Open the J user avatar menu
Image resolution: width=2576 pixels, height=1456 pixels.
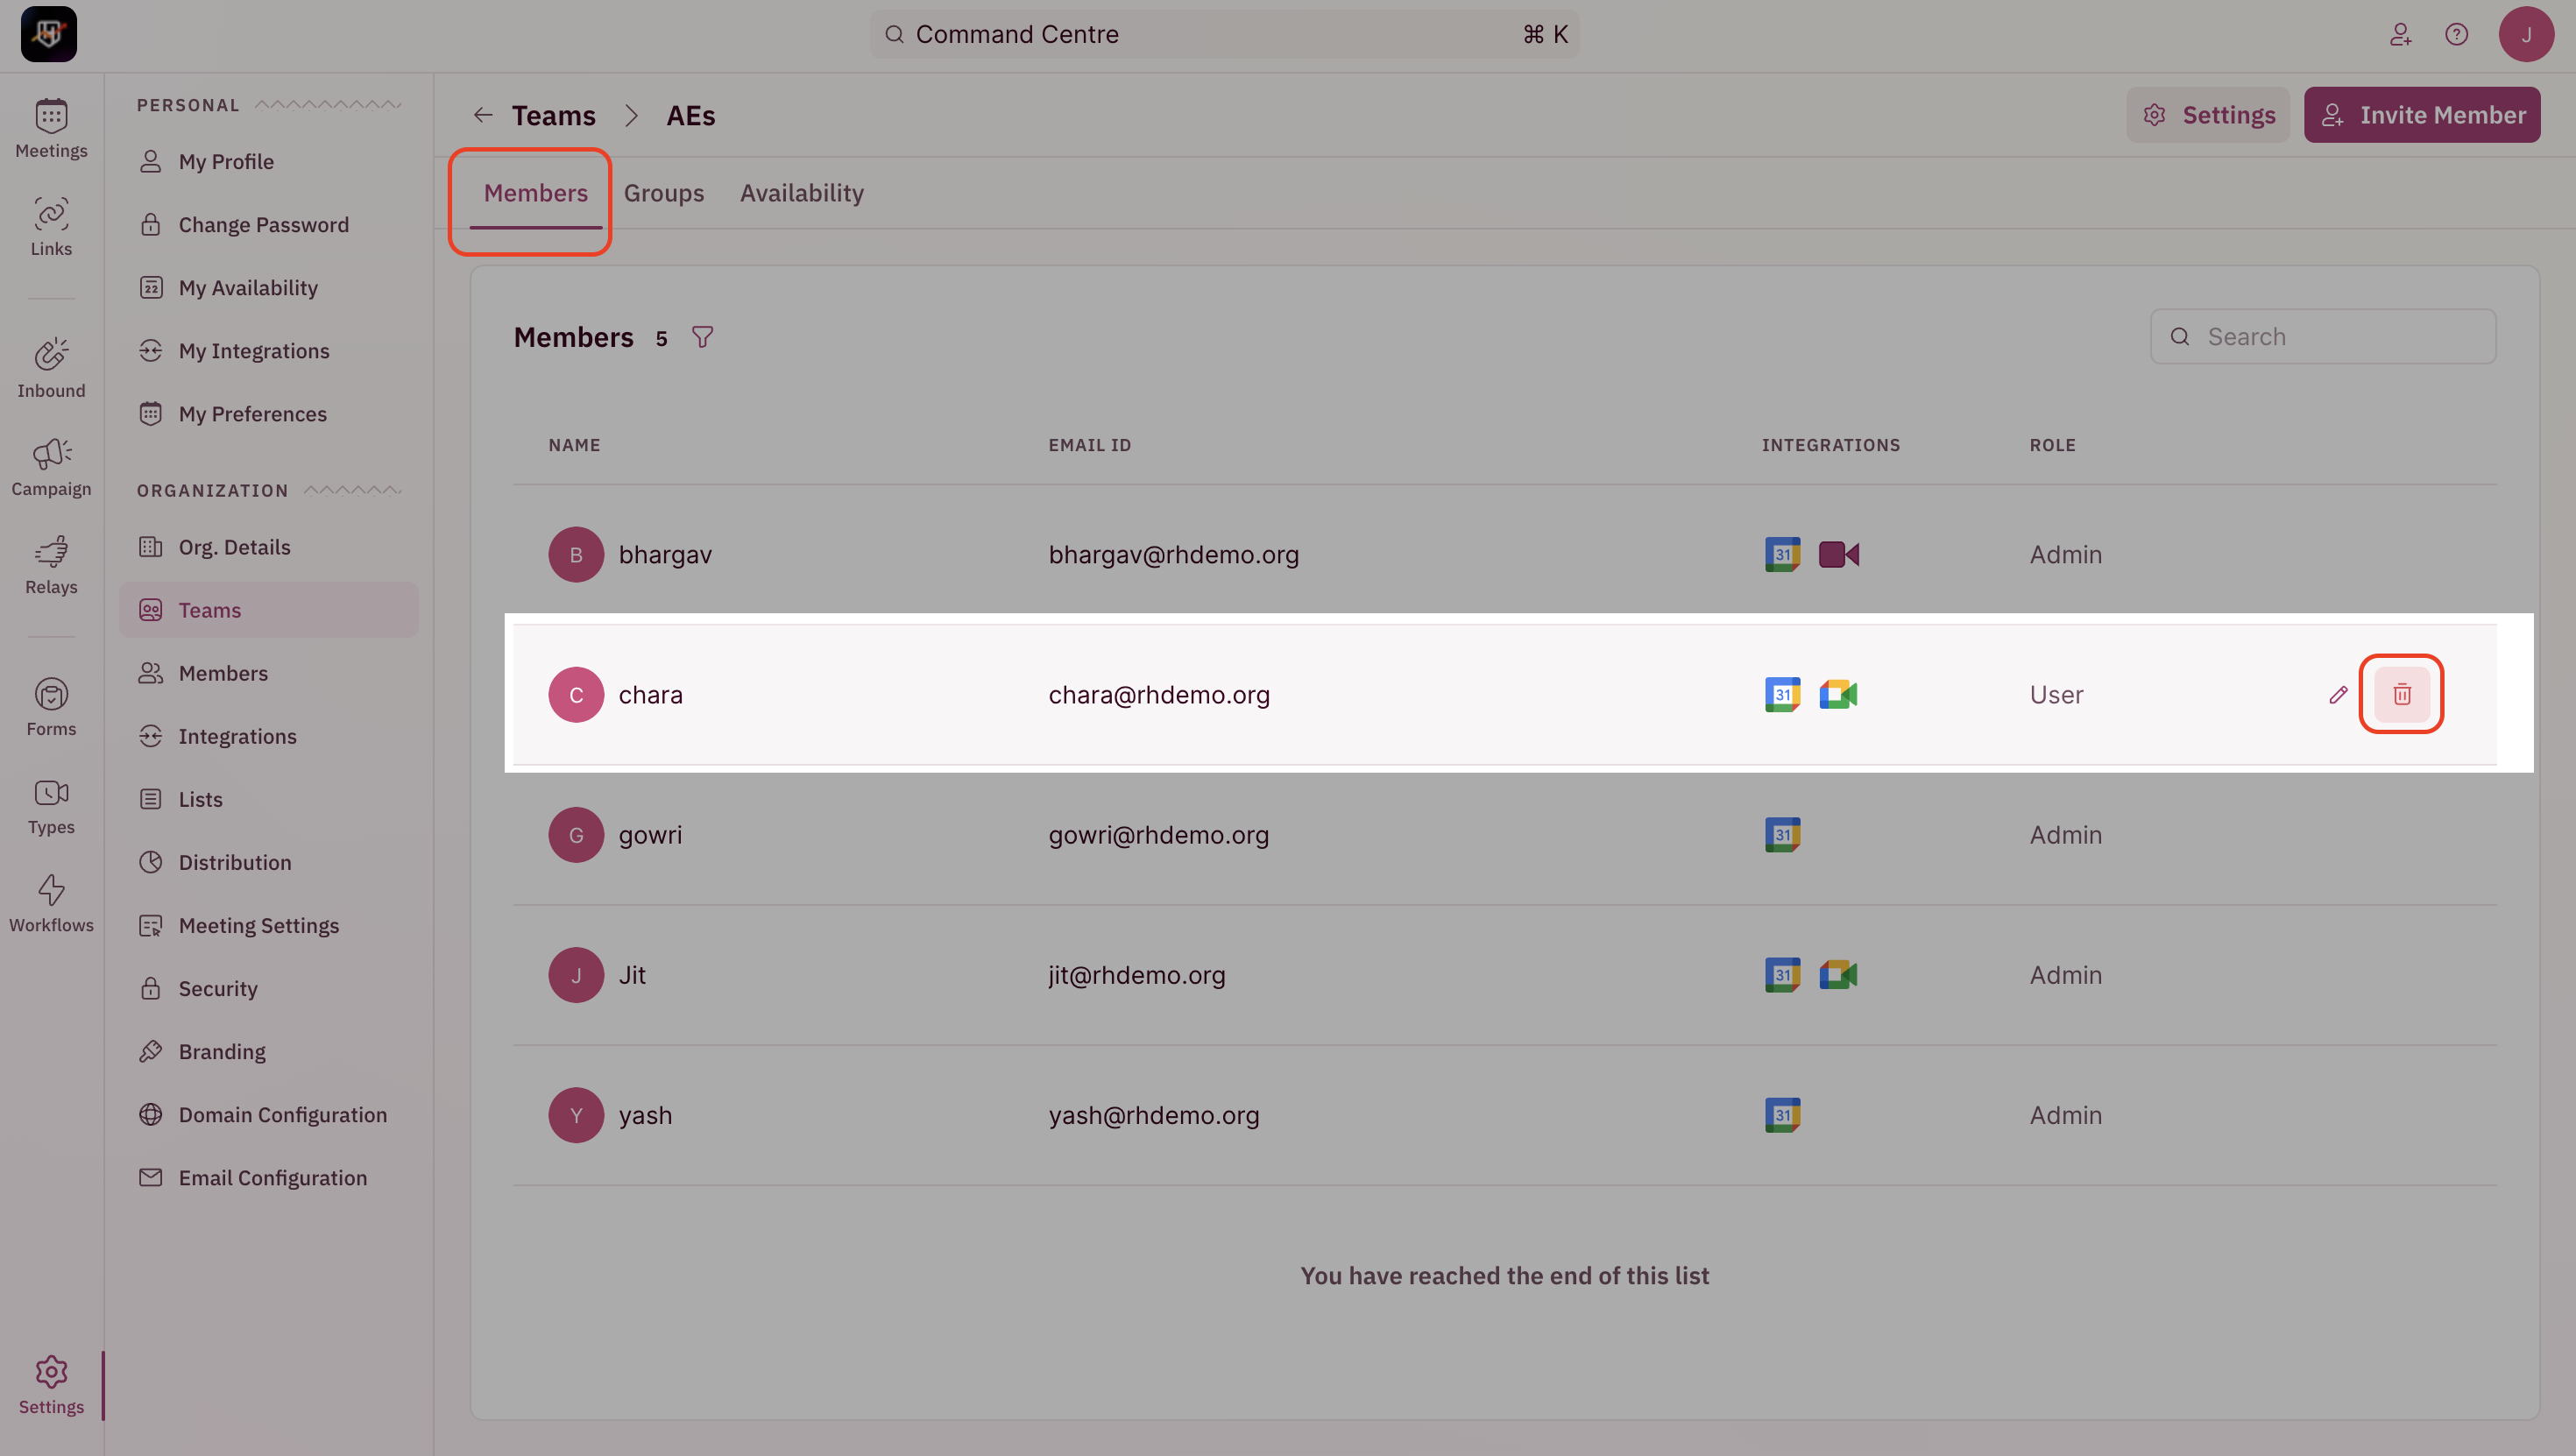(x=2526, y=34)
